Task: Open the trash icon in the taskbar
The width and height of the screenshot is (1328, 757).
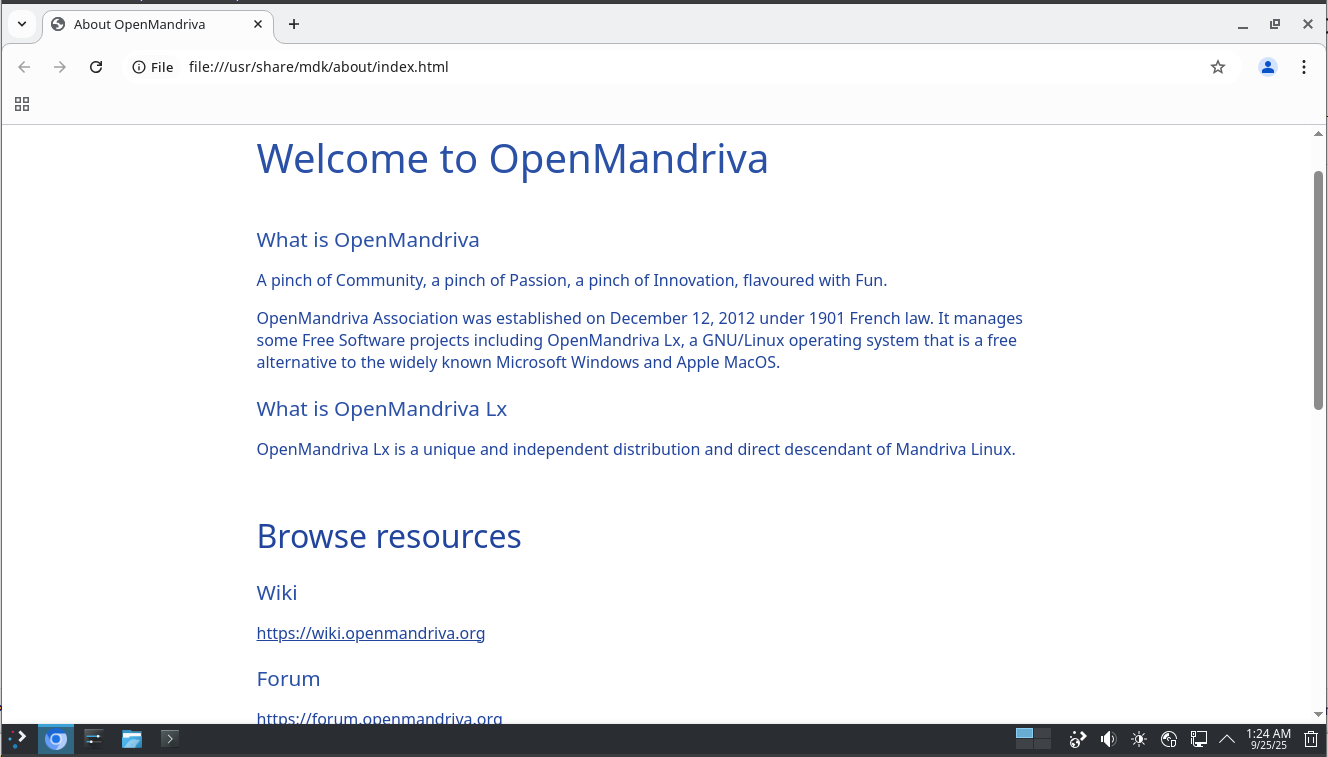Action: [1311, 739]
